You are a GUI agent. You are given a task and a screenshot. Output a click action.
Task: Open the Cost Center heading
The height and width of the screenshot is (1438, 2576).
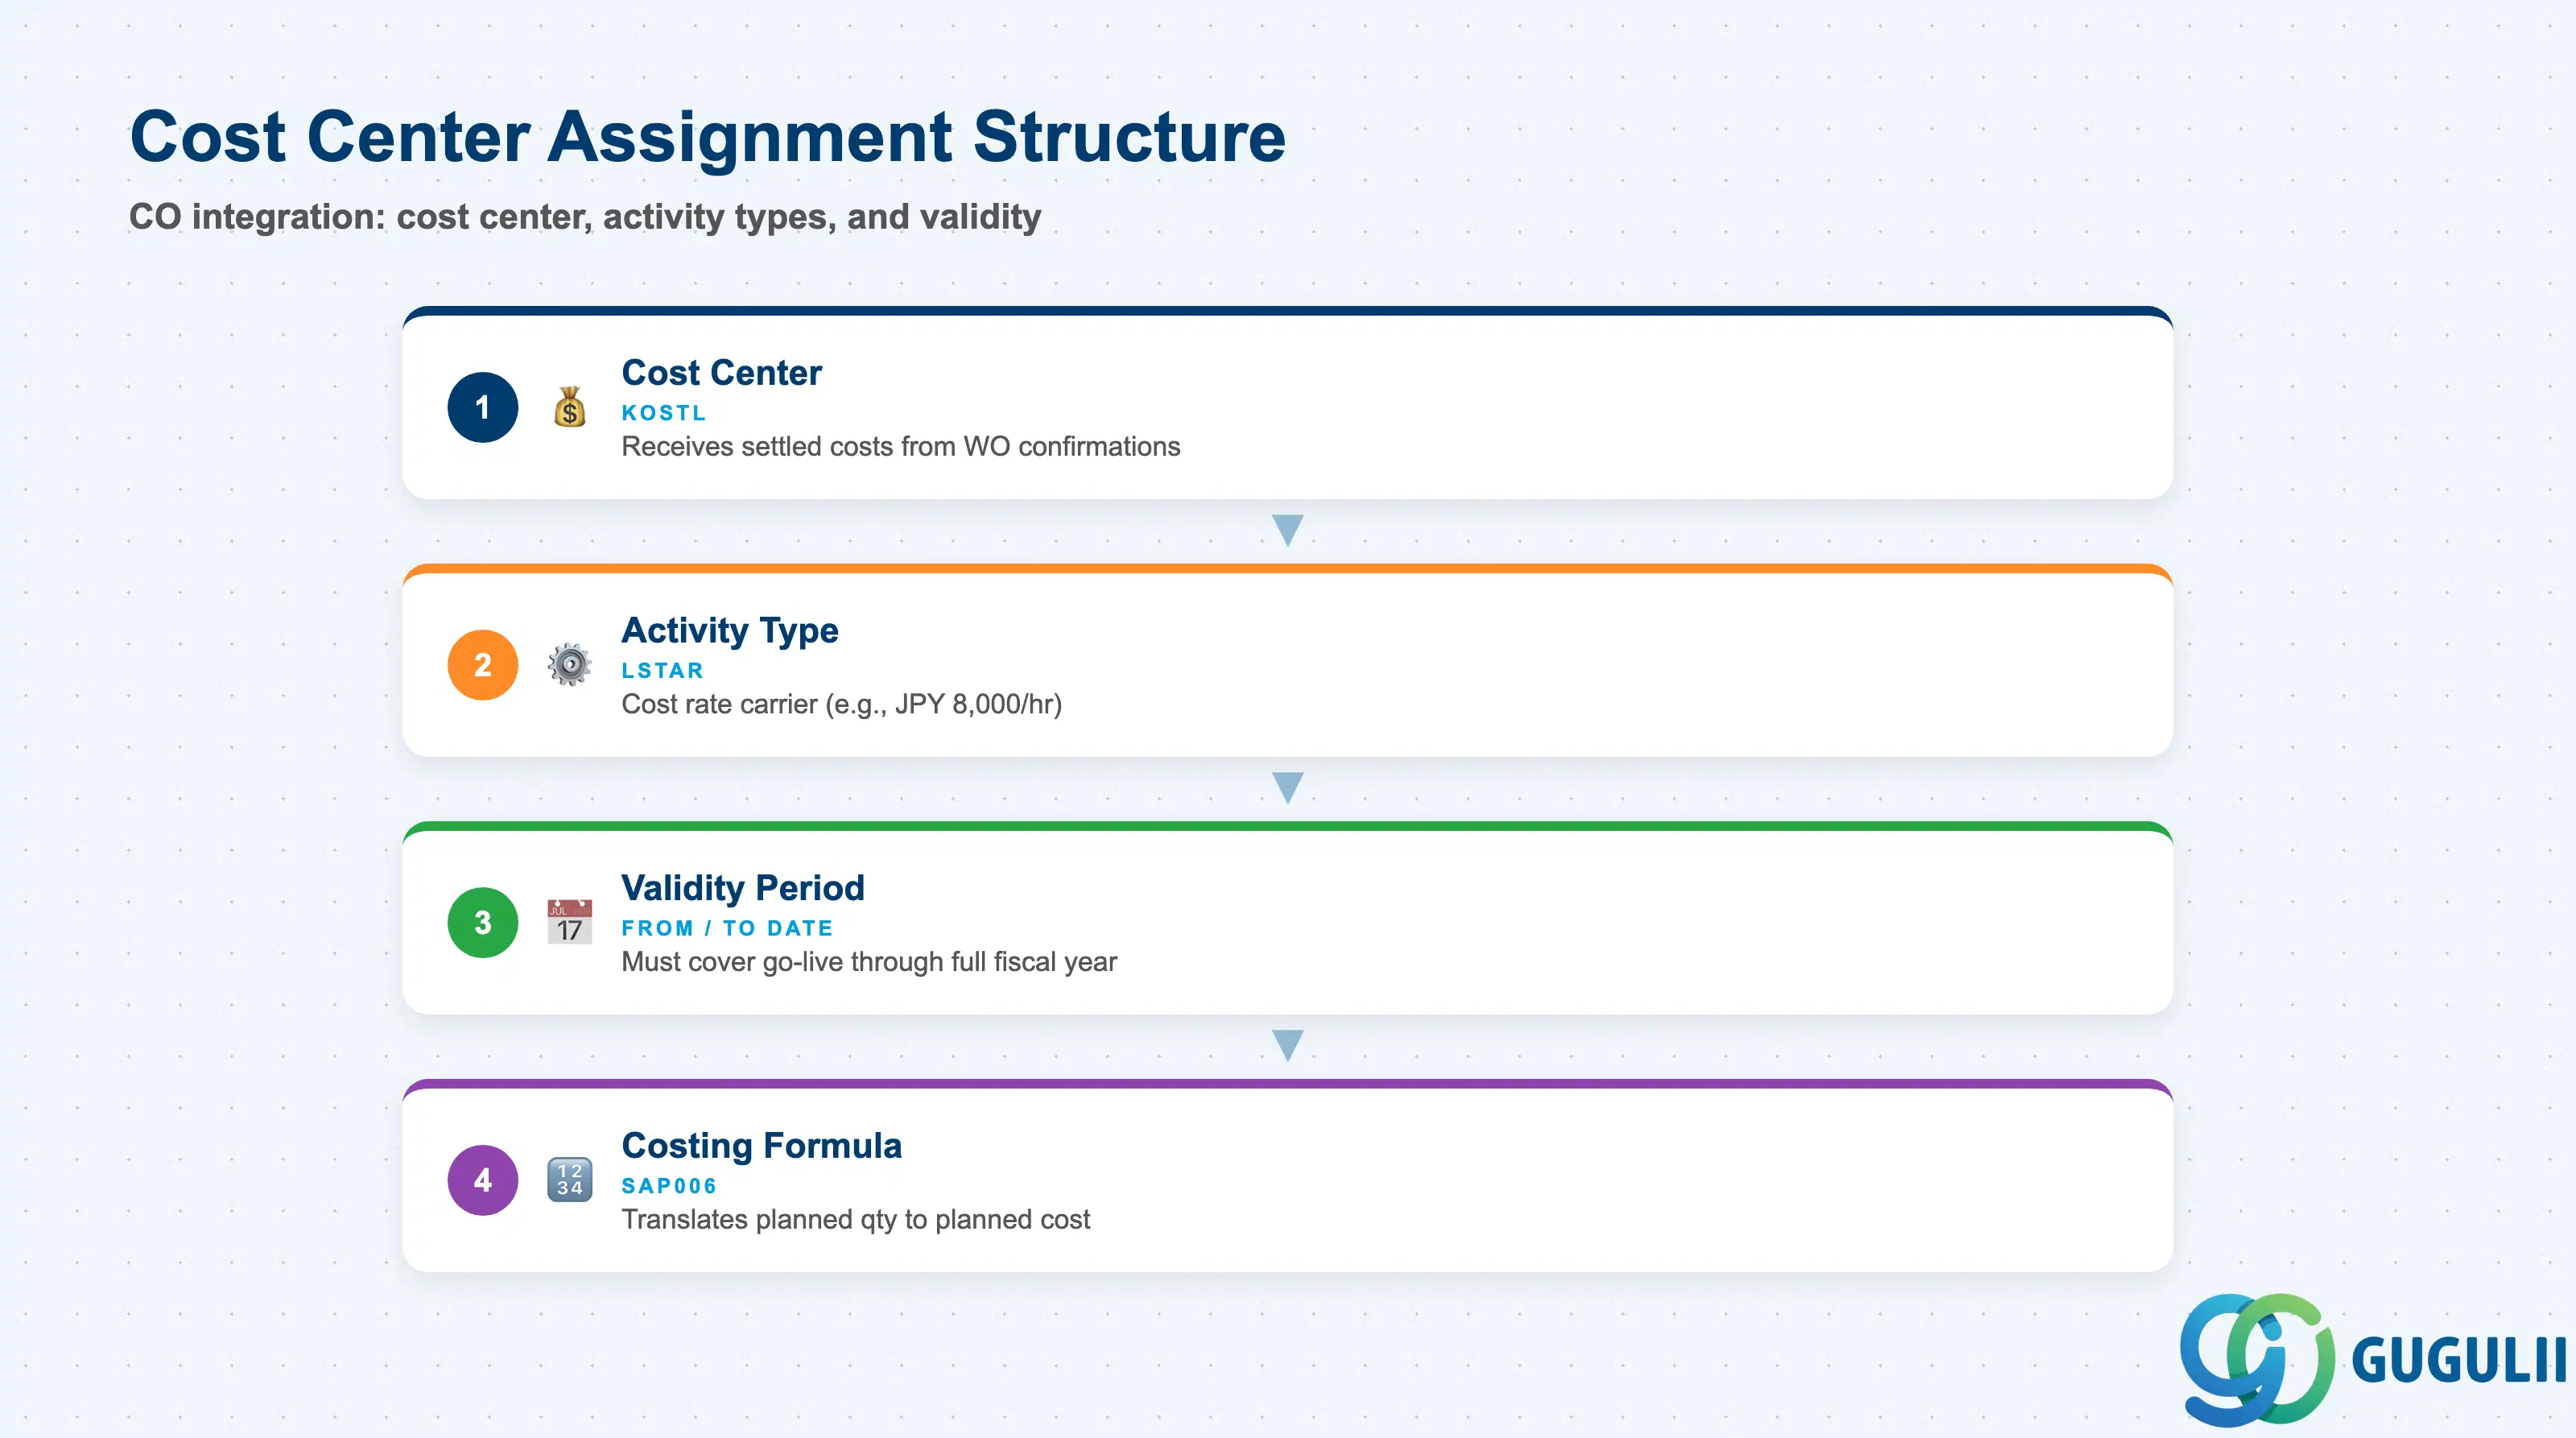tap(721, 372)
